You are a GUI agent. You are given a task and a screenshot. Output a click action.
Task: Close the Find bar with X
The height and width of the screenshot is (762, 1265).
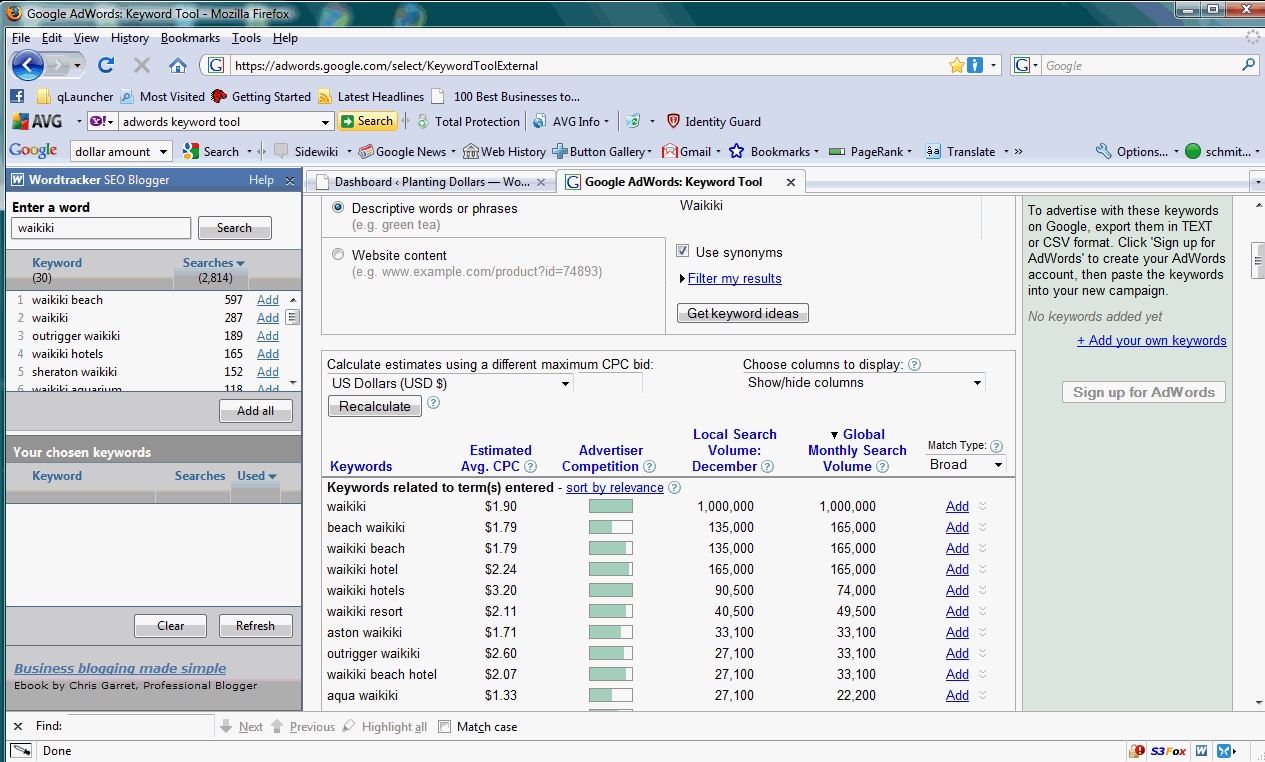click(x=18, y=727)
